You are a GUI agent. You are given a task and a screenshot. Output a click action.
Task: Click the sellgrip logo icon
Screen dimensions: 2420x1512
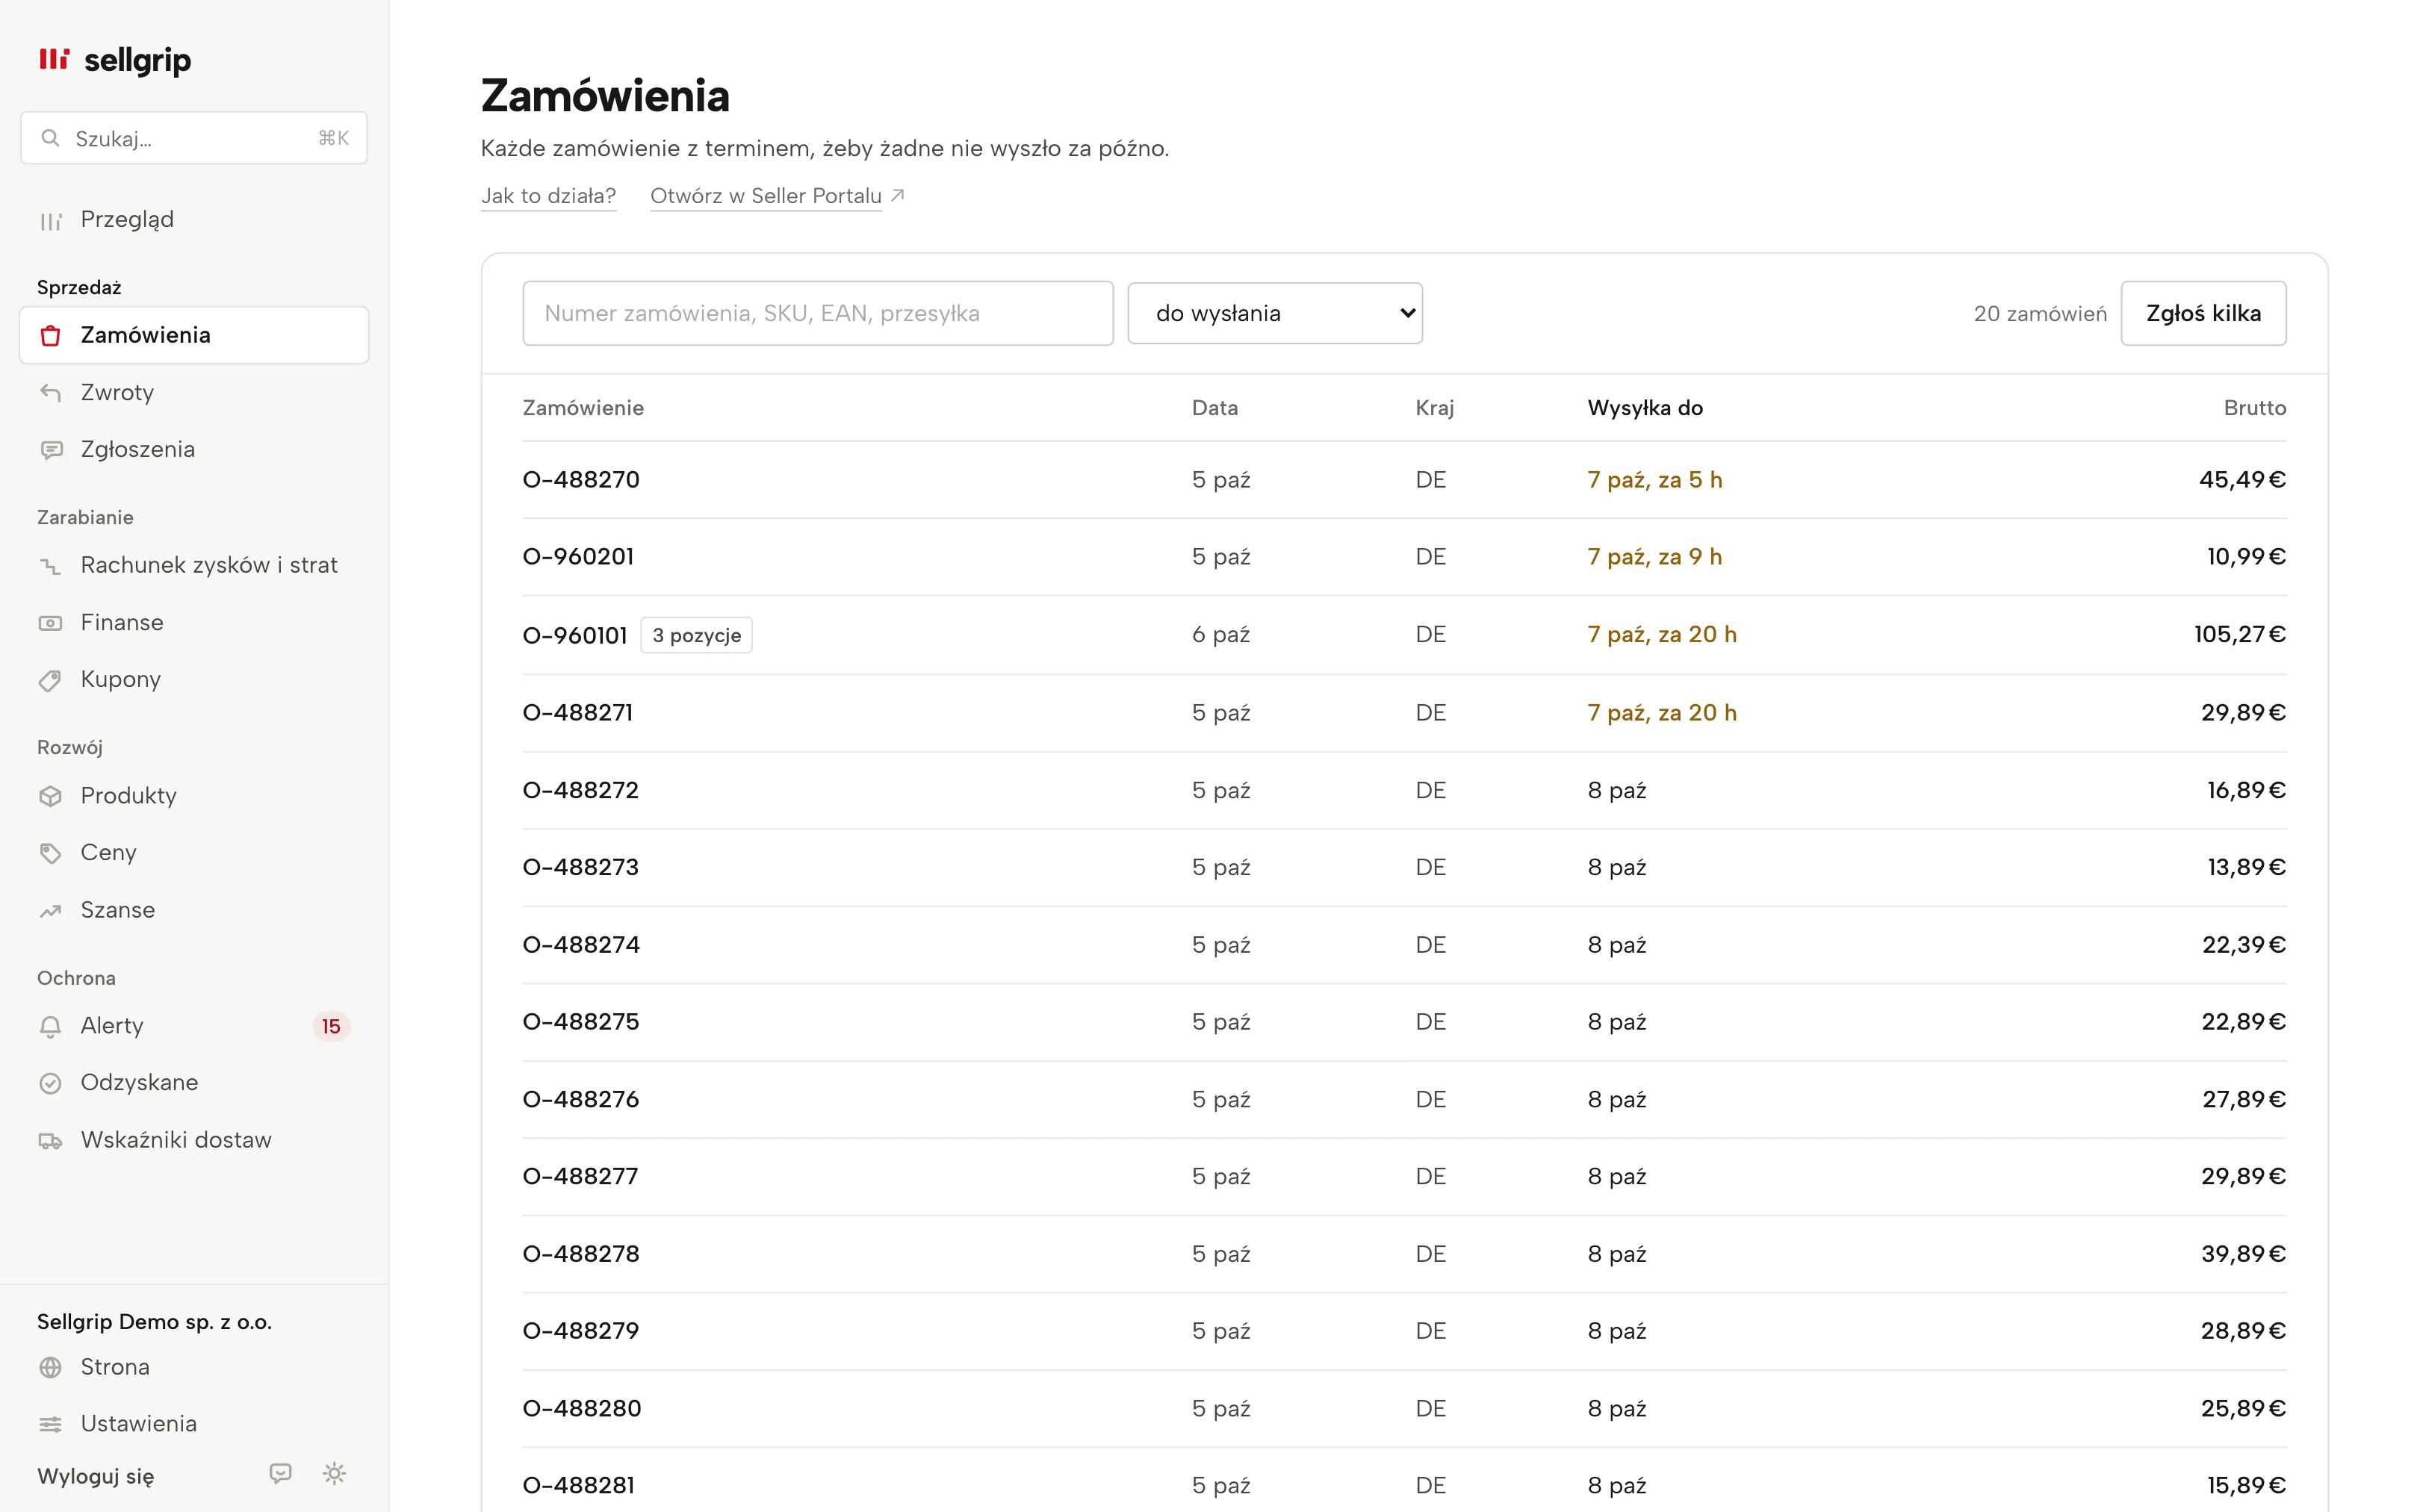(x=54, y=59)
